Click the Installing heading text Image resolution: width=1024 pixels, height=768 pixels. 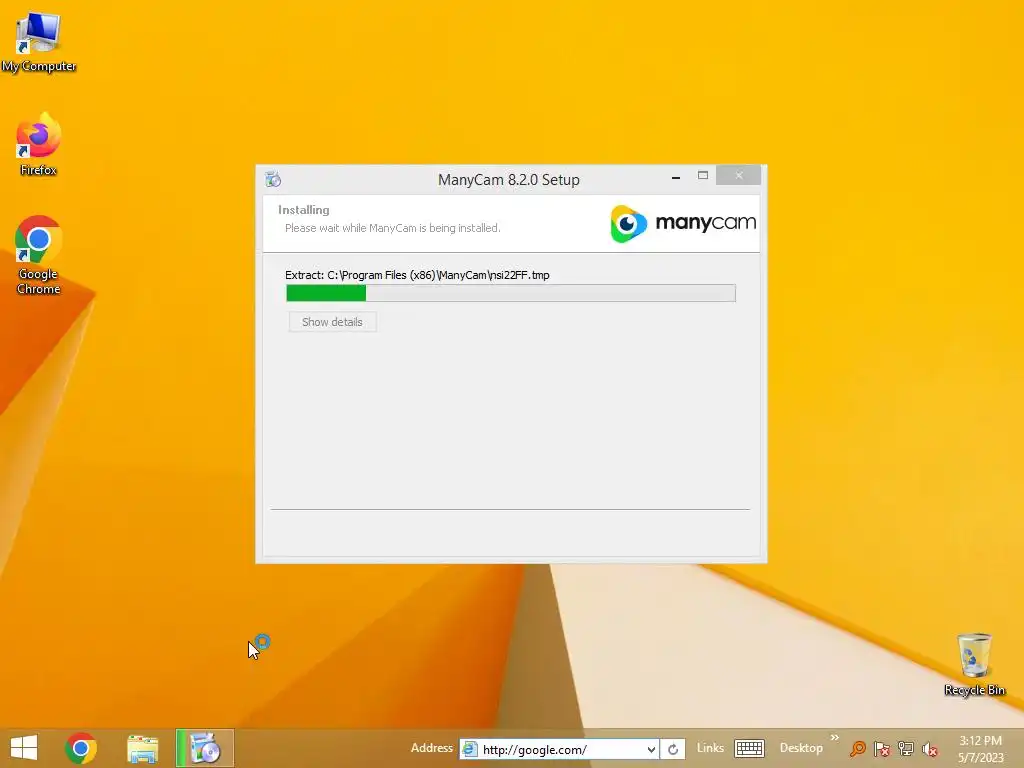[x=304, y=210]
